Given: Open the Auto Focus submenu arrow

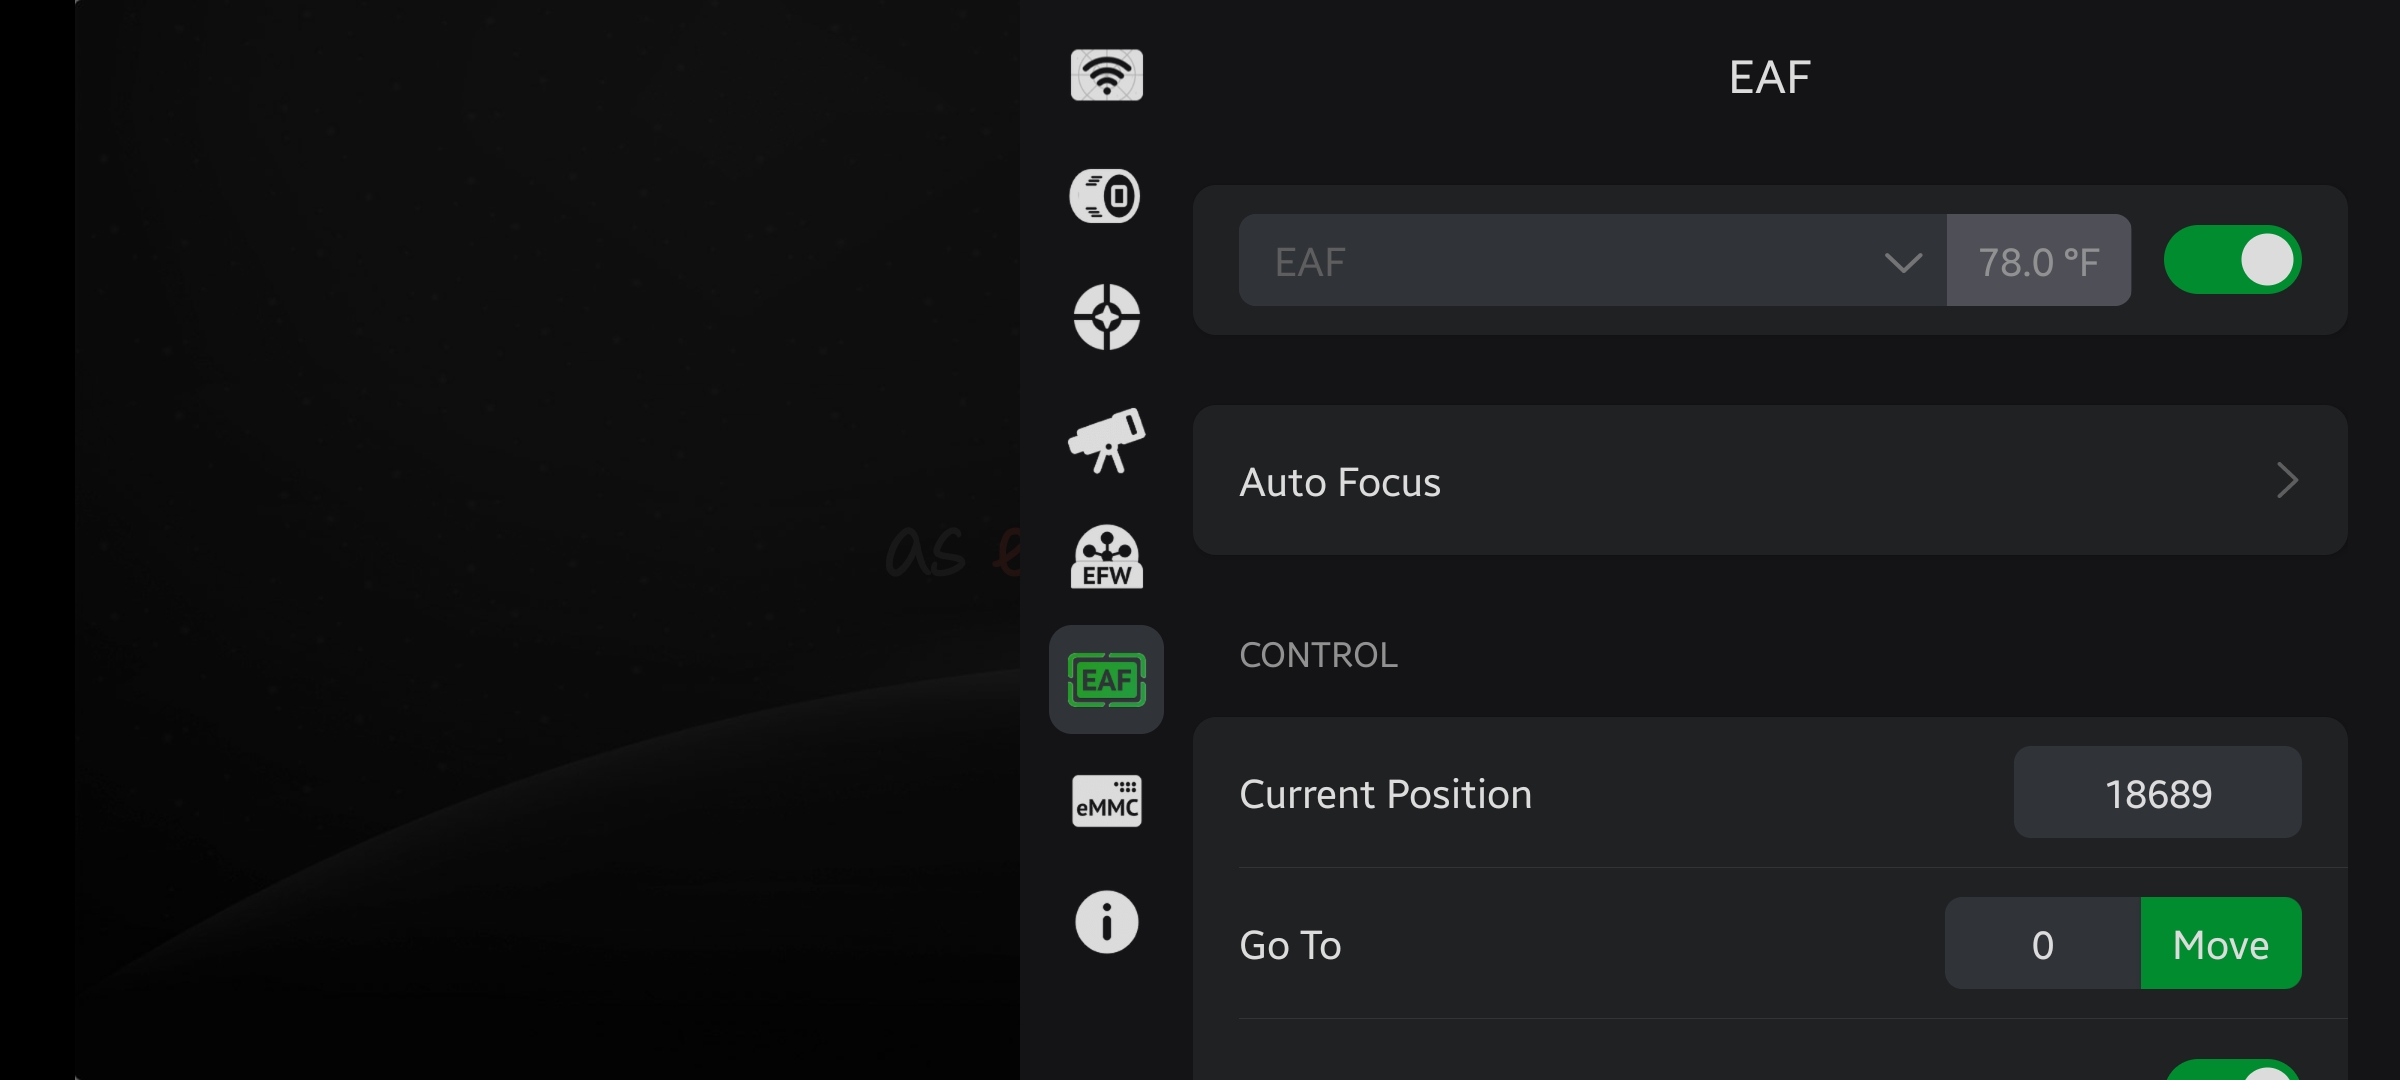Looking at the screenshot, I should 2287,480.
